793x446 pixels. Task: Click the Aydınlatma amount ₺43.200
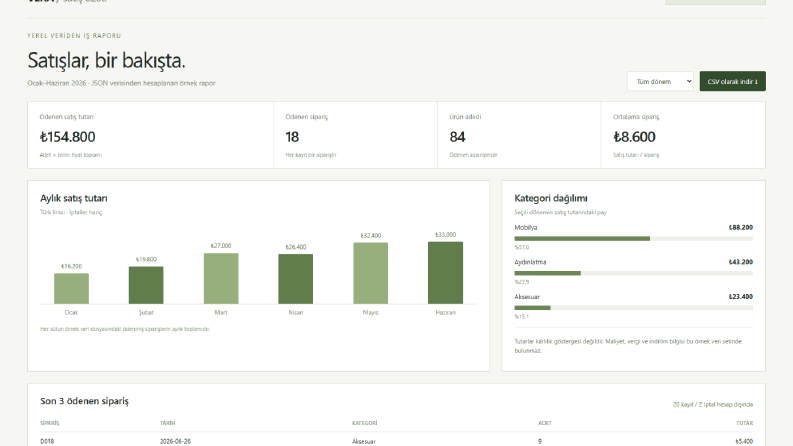click(740, 262)
